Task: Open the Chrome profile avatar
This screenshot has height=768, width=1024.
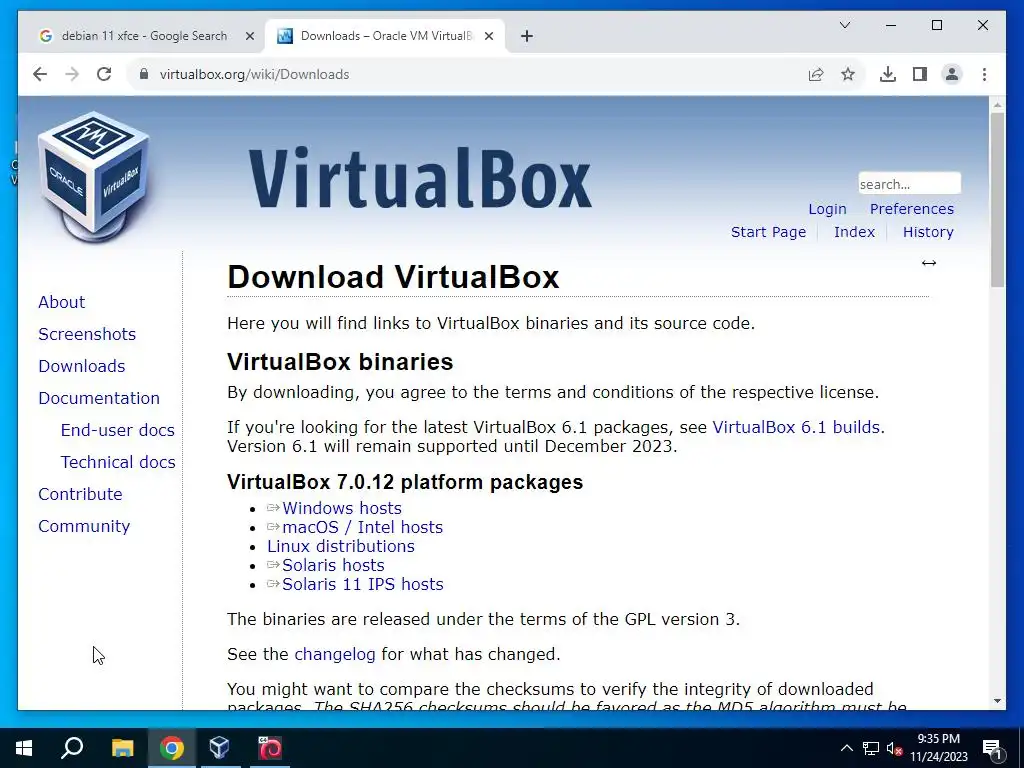Action: (952, 74)
